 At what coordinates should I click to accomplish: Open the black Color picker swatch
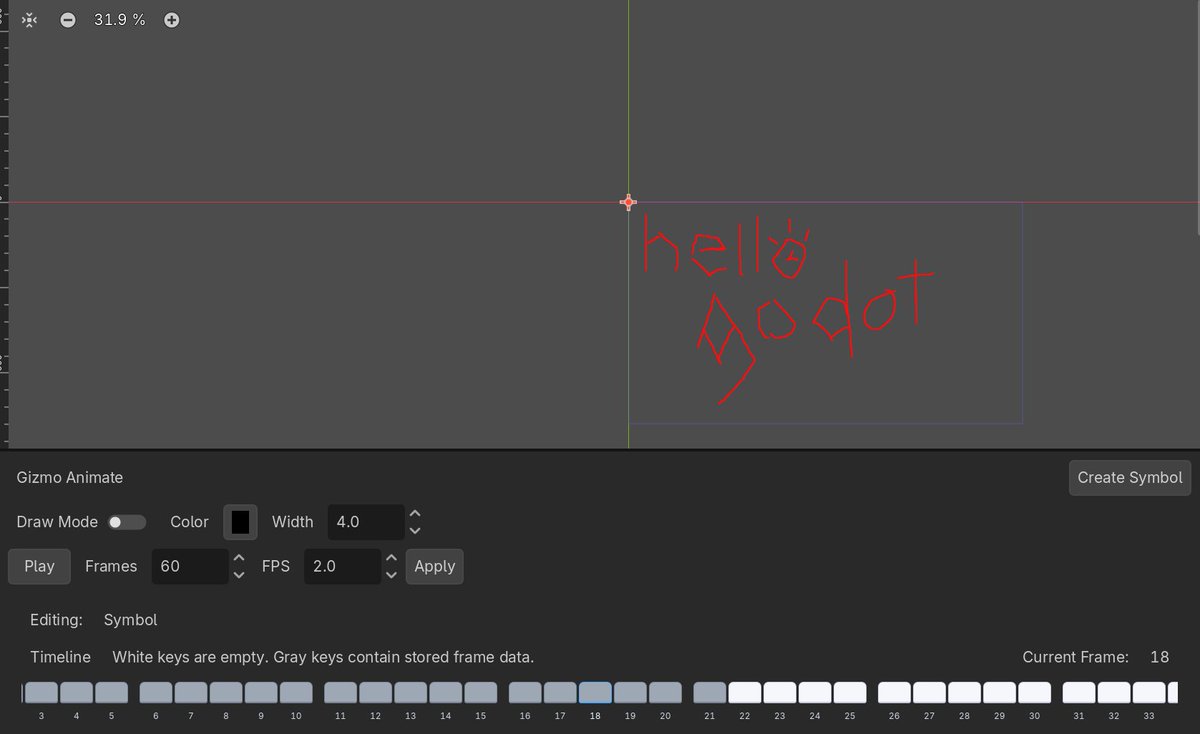(240, 522)
